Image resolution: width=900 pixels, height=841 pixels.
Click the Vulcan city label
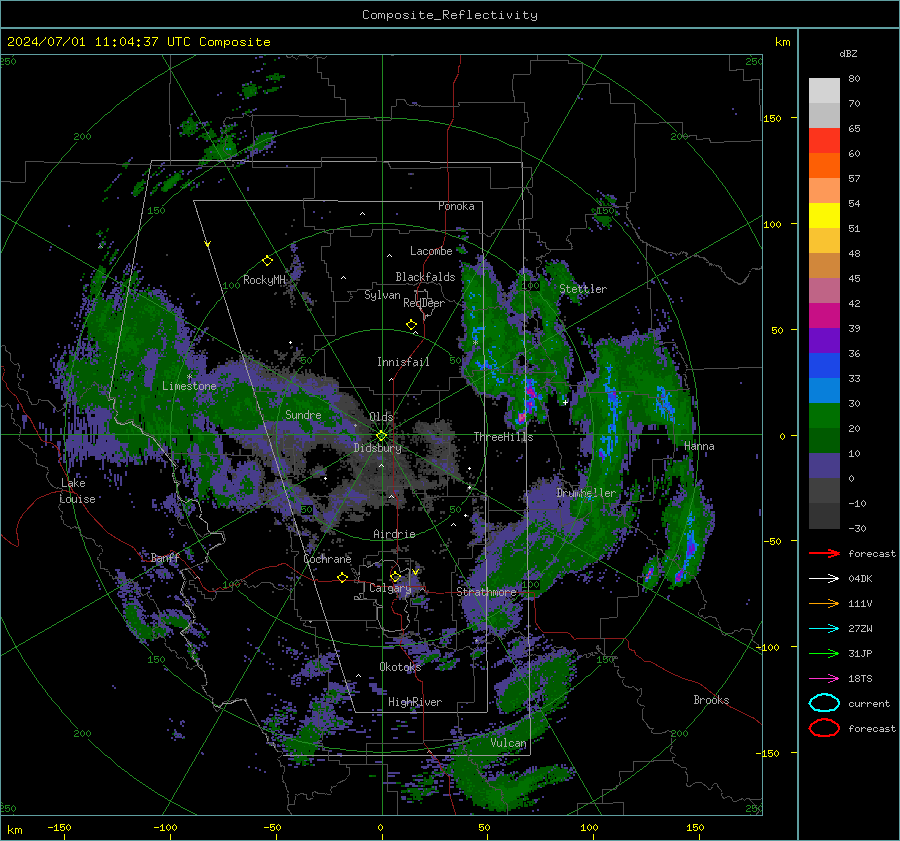[508, 743]
